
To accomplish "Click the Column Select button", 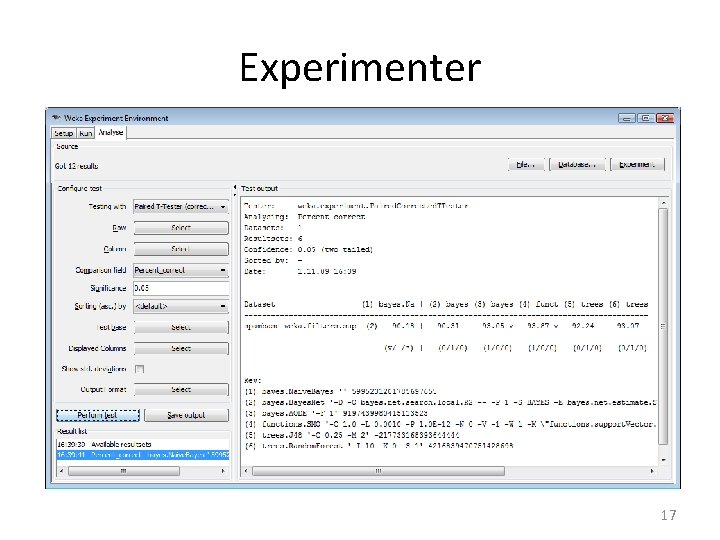I will point(181,249).
